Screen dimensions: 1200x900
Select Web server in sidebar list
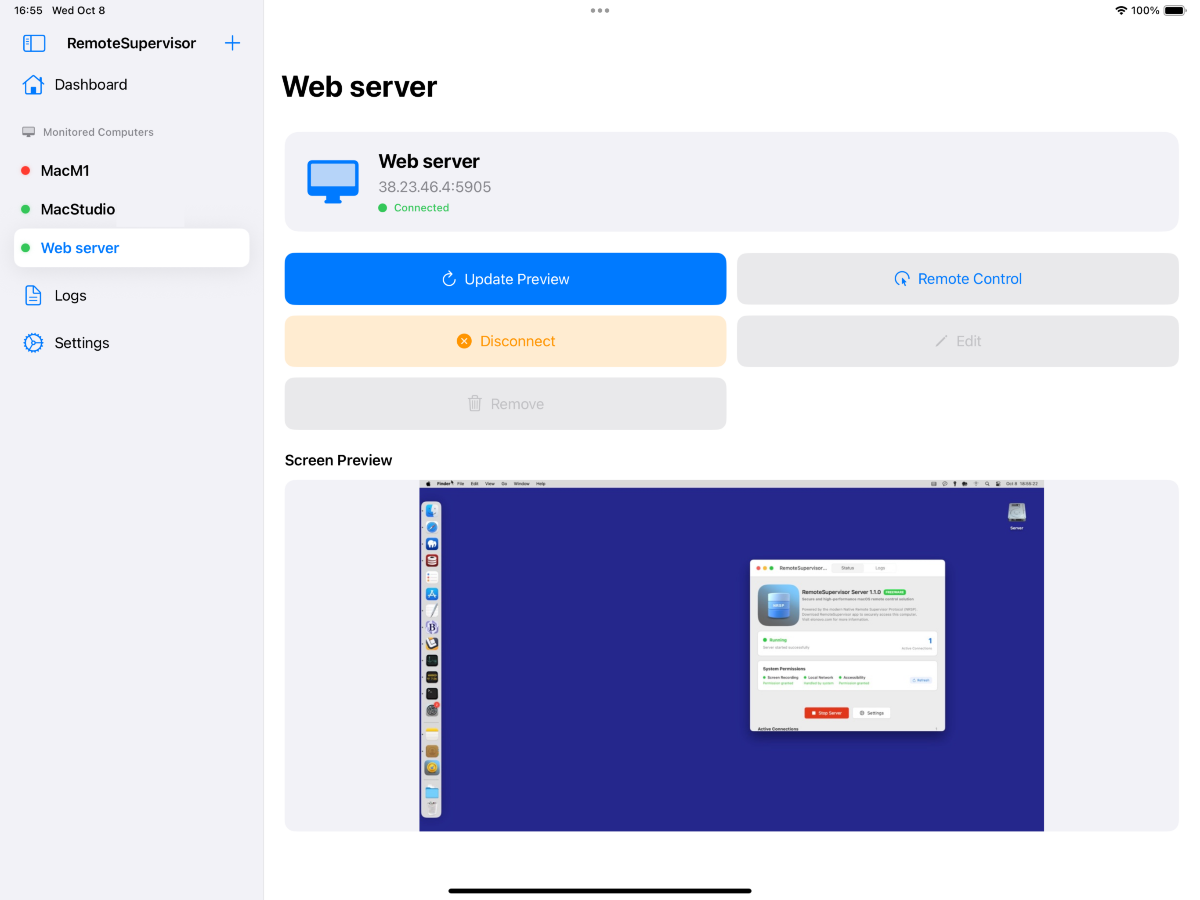click(80, 248)
